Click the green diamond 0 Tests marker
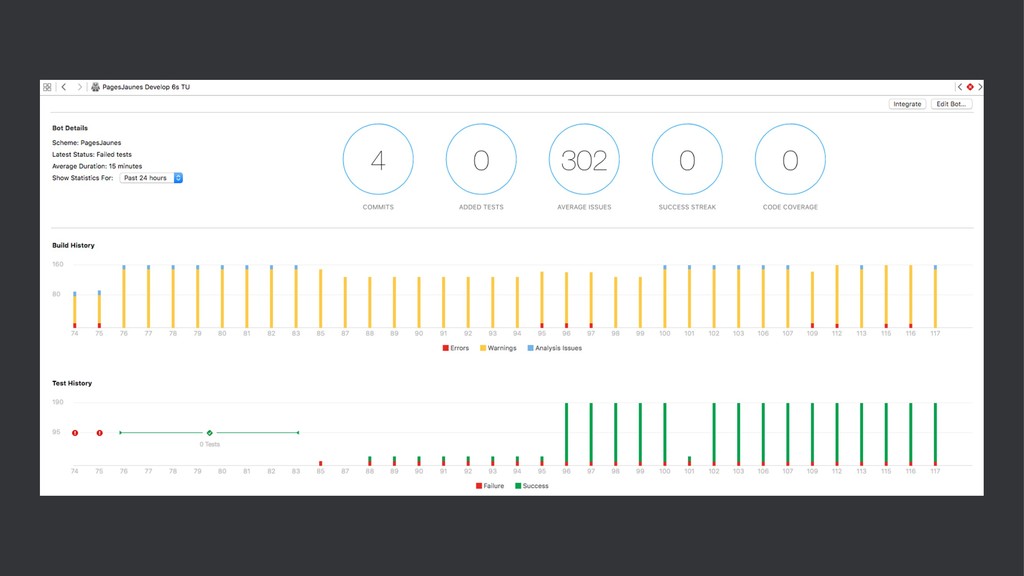This screenshot has height=576, width=1024. (x=210, y=433)
